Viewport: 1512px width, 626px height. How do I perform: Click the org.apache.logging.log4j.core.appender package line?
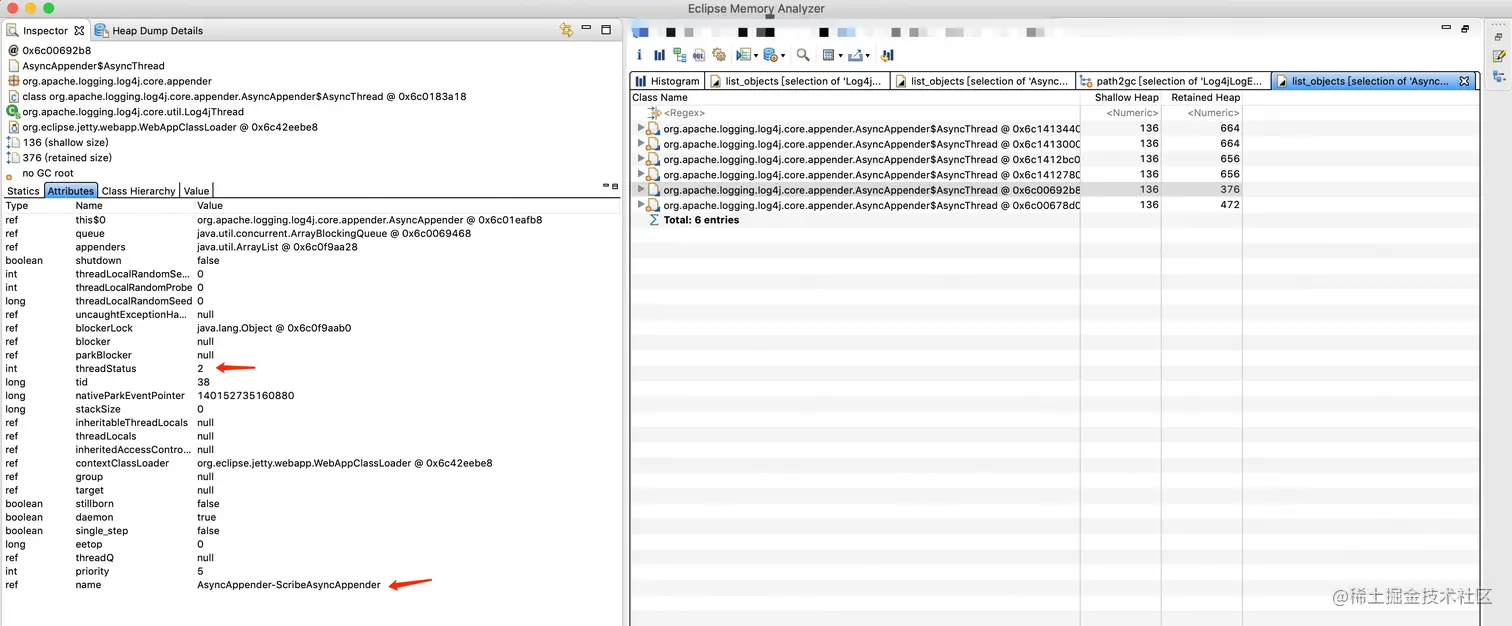click(x=117, y=81)
